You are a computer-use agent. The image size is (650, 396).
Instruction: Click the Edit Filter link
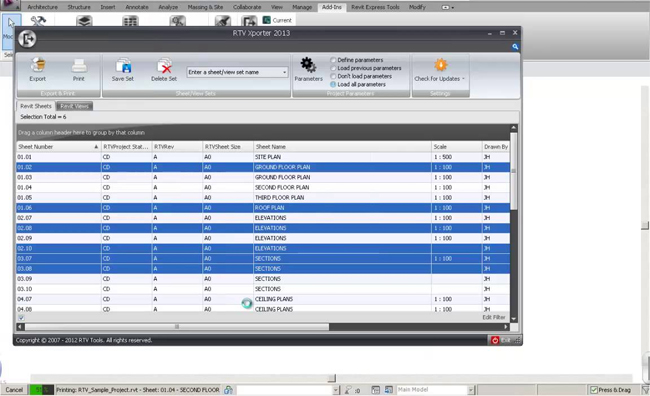pos(494,317)
